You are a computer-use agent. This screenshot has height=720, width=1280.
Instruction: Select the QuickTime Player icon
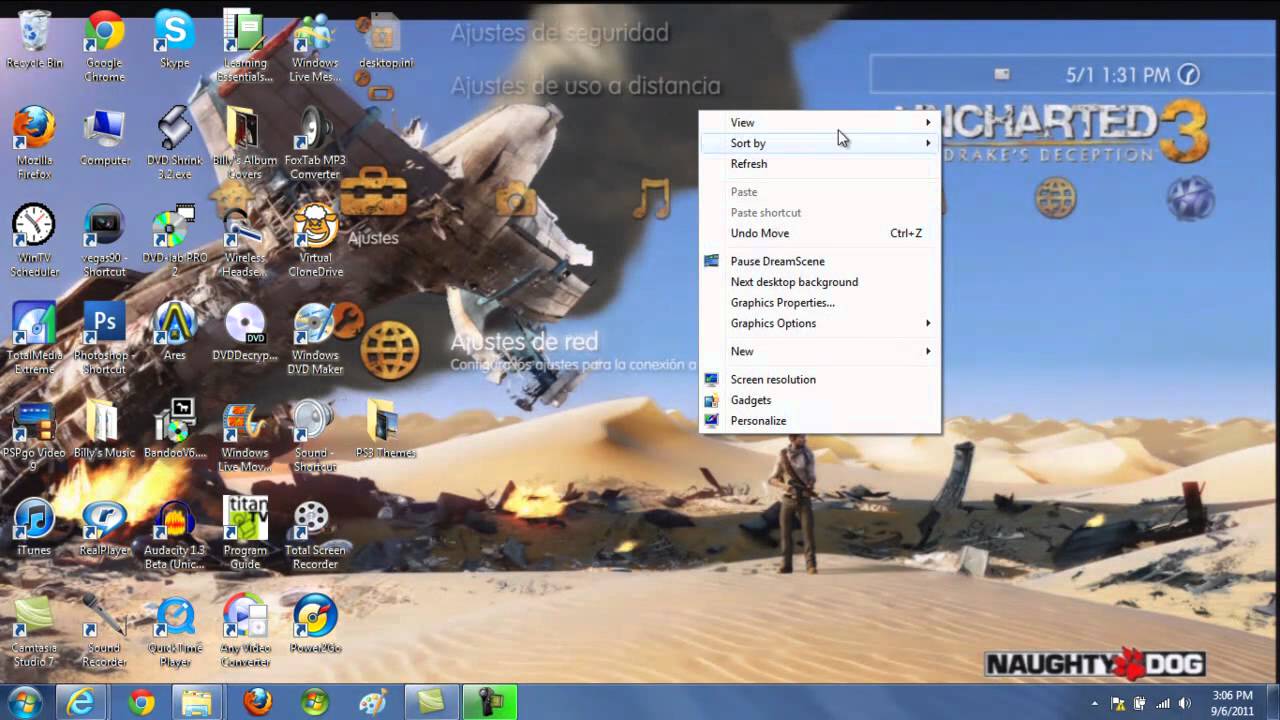pos(174,631)
